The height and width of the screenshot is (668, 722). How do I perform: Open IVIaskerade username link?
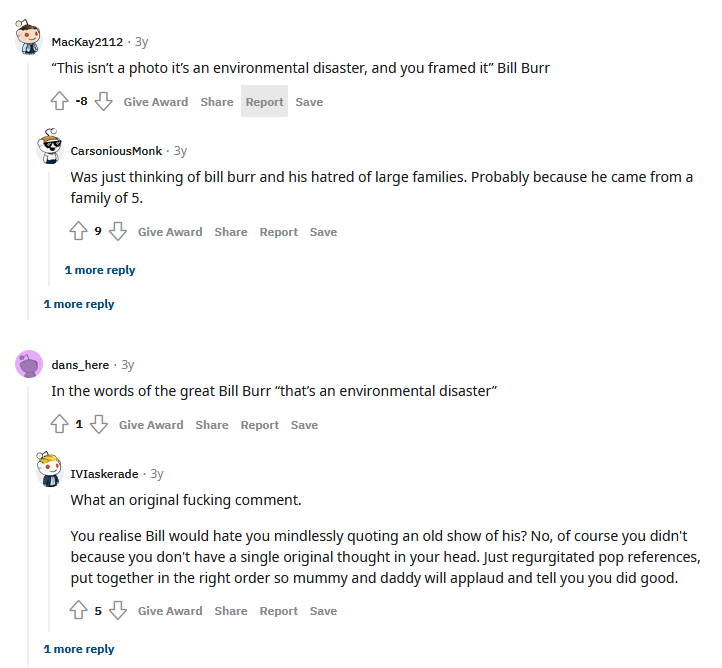104,473
